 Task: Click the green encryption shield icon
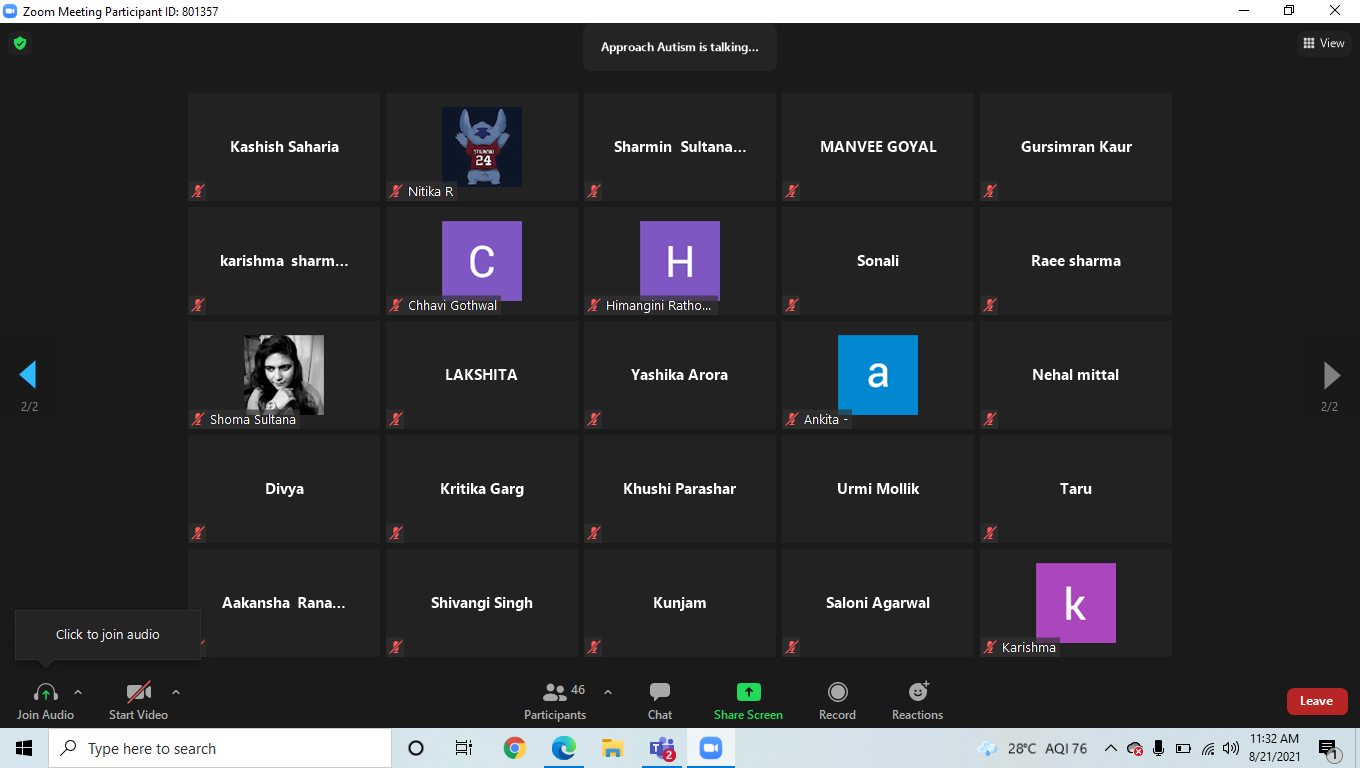click(x=19, y=43)
